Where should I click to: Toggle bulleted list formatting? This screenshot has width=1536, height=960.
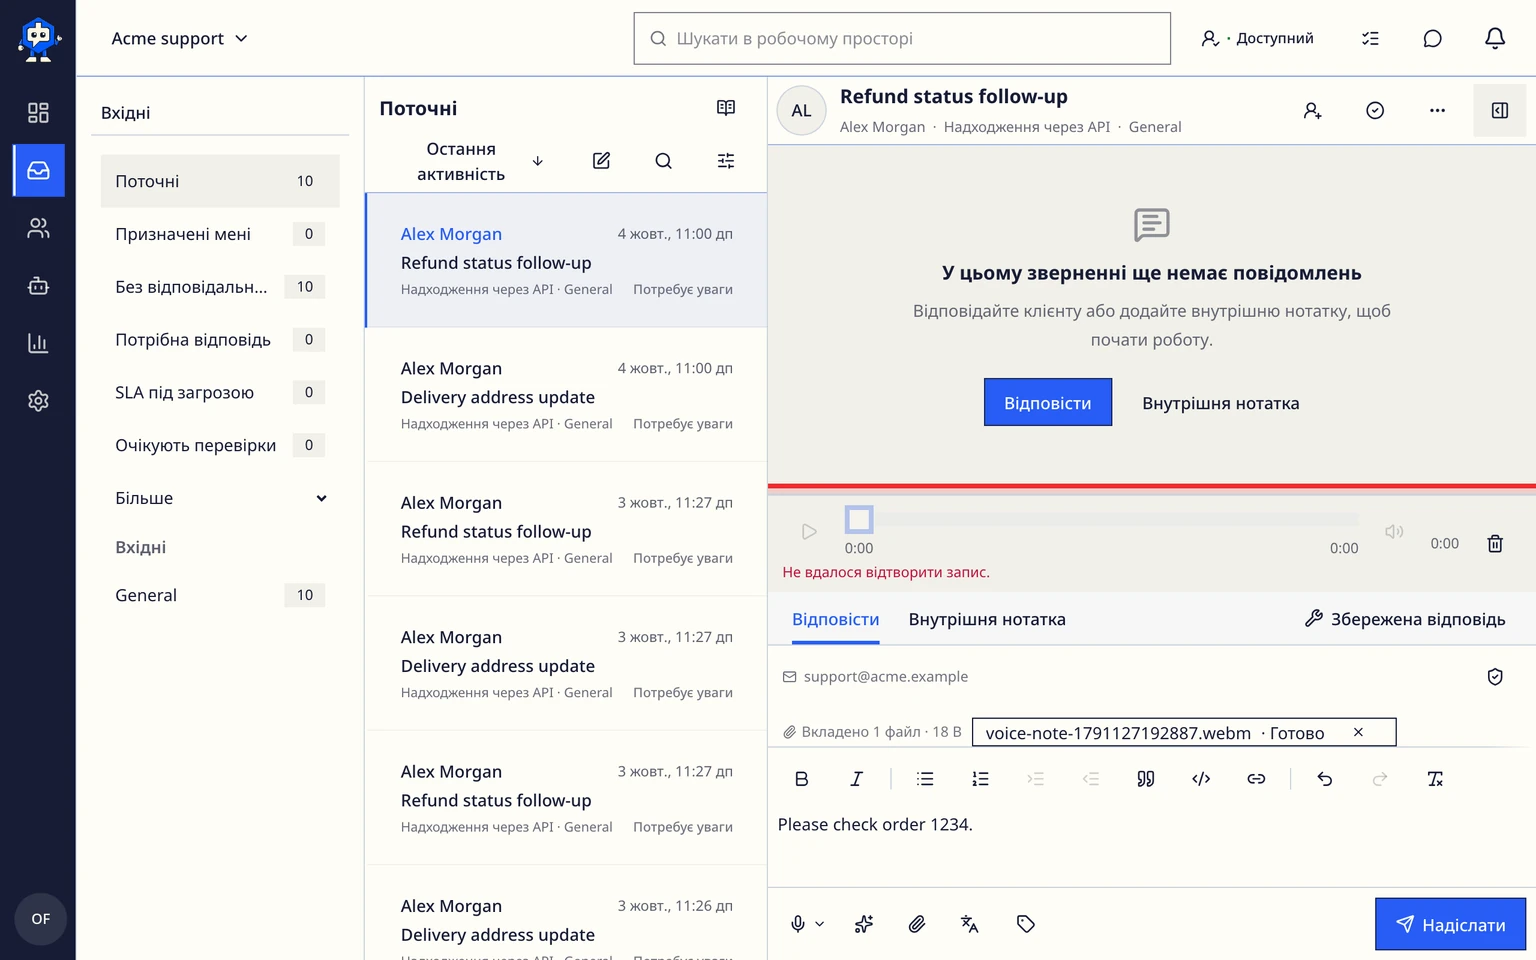[x=925, y=779]
